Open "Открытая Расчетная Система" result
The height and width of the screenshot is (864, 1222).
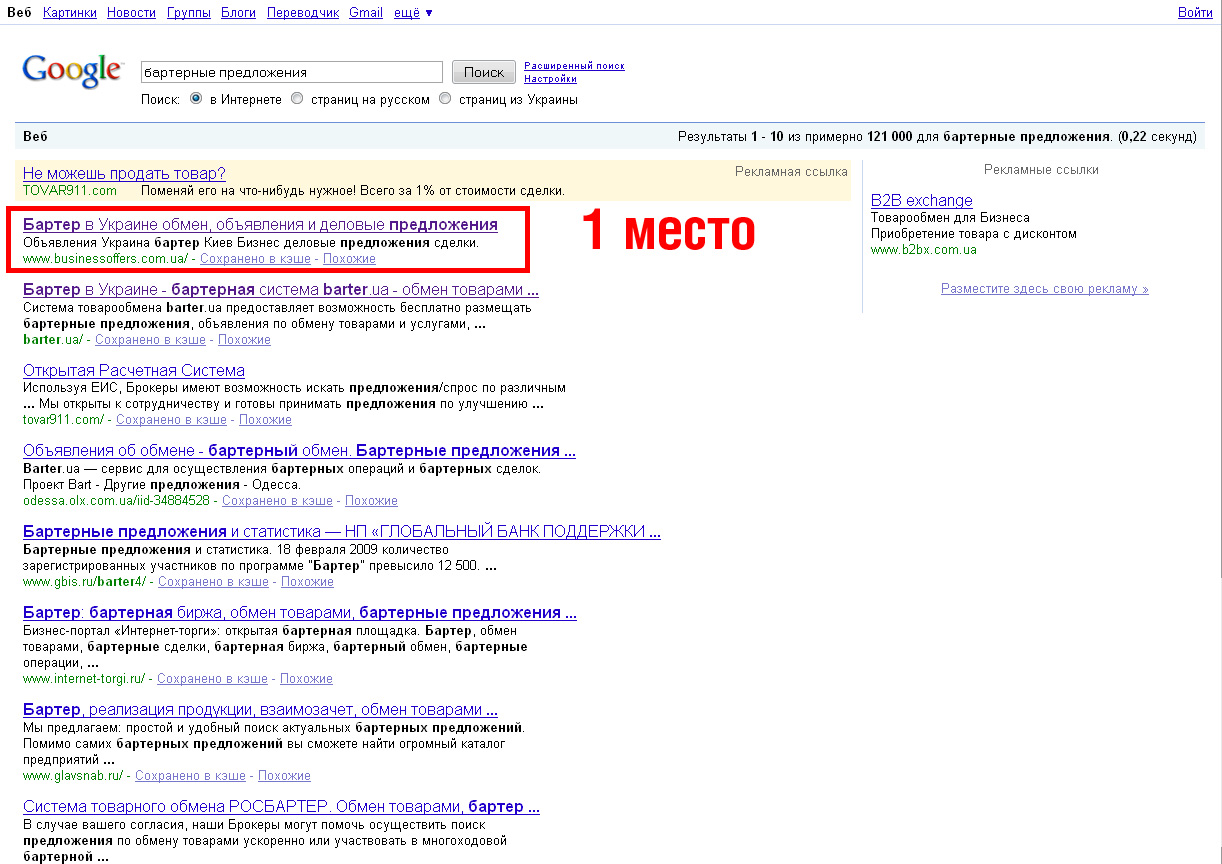click(x=134, y=371)
